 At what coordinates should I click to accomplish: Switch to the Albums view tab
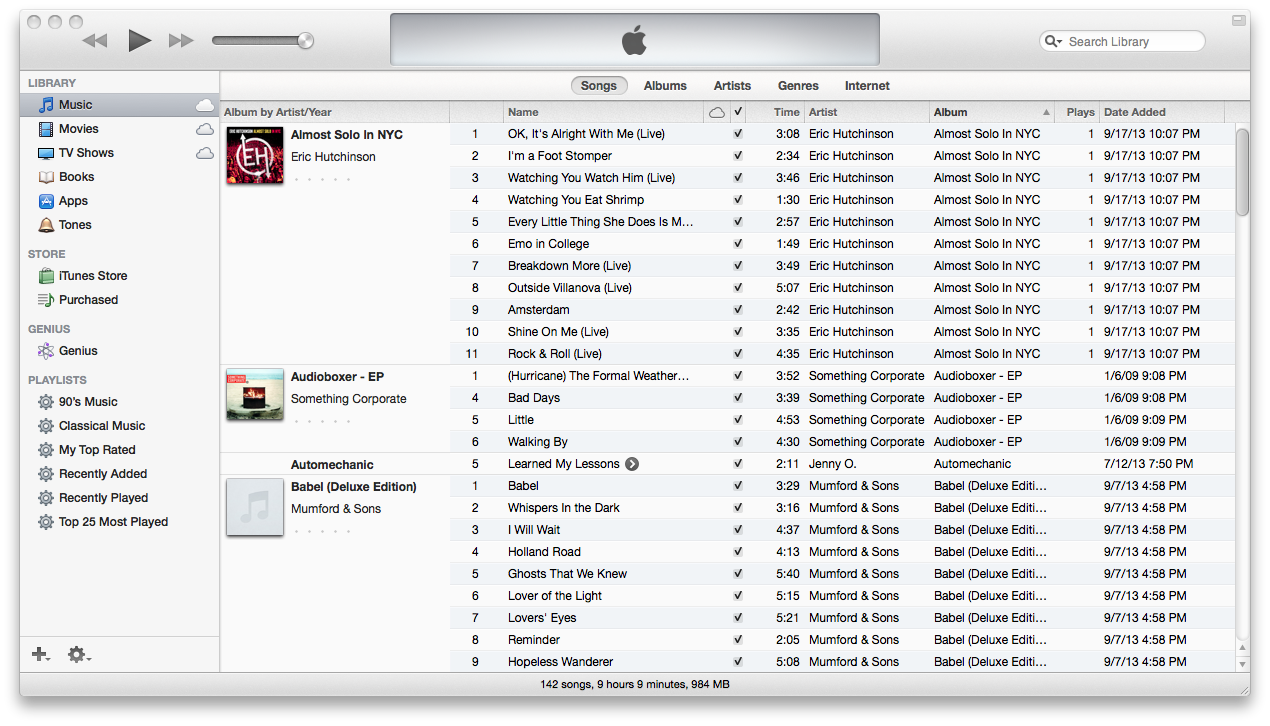665,86
